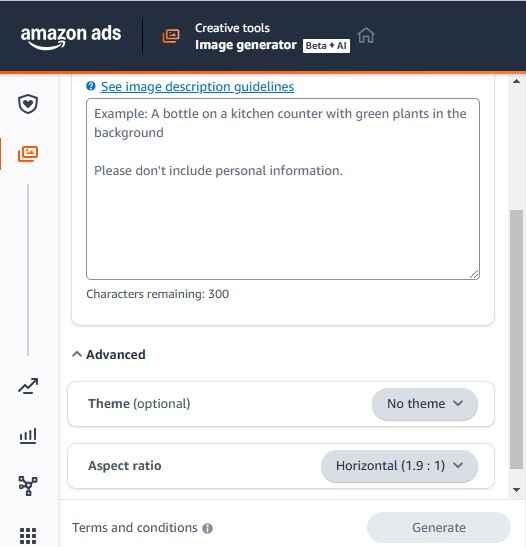526x547 pixels.
Task: Open the apps grid sidebar icon
Action: pos(28,535)
